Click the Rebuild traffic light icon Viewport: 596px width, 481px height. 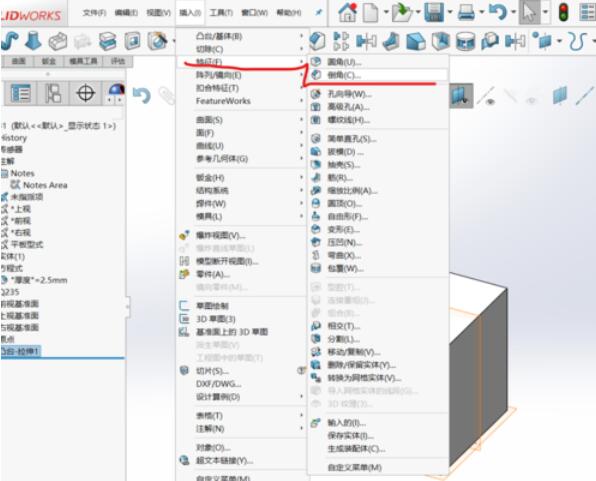(x=563, y=12)
